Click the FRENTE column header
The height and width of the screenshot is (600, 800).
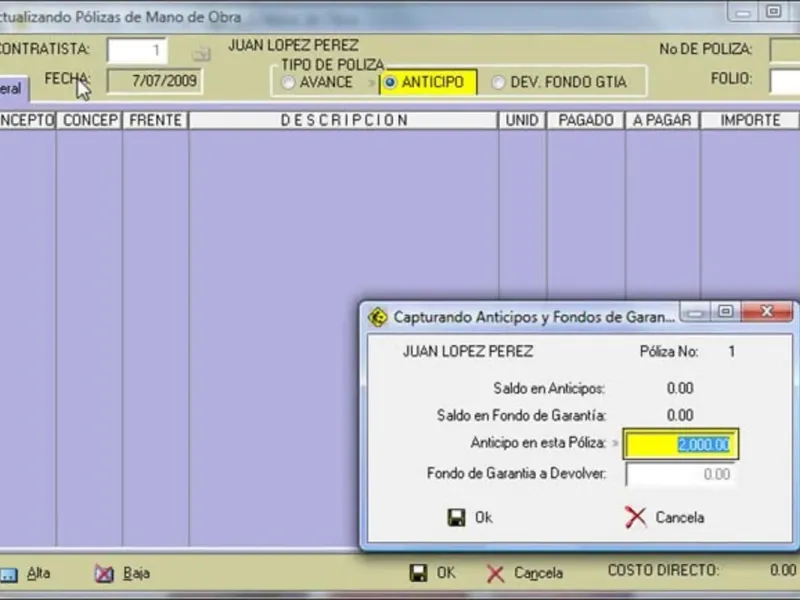(x=156, y=120)
